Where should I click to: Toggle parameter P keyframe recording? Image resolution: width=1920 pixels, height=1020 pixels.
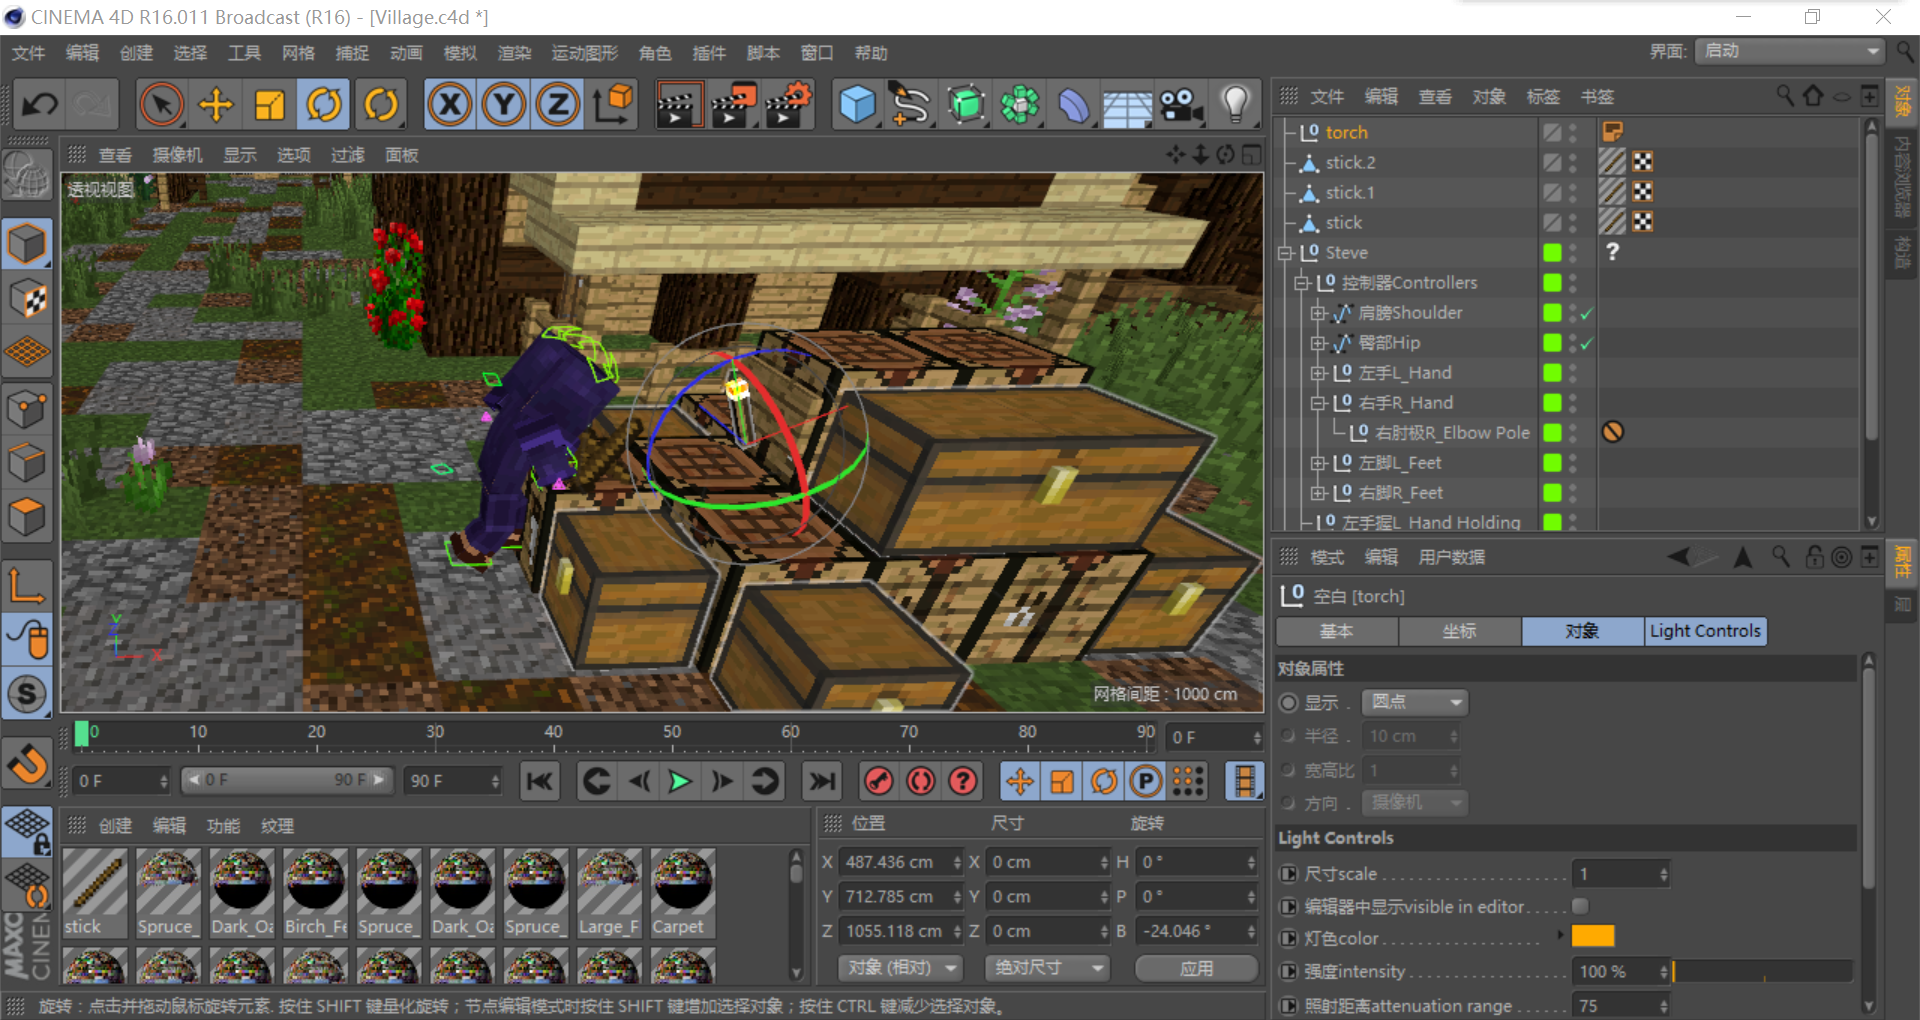(1146, 781)
